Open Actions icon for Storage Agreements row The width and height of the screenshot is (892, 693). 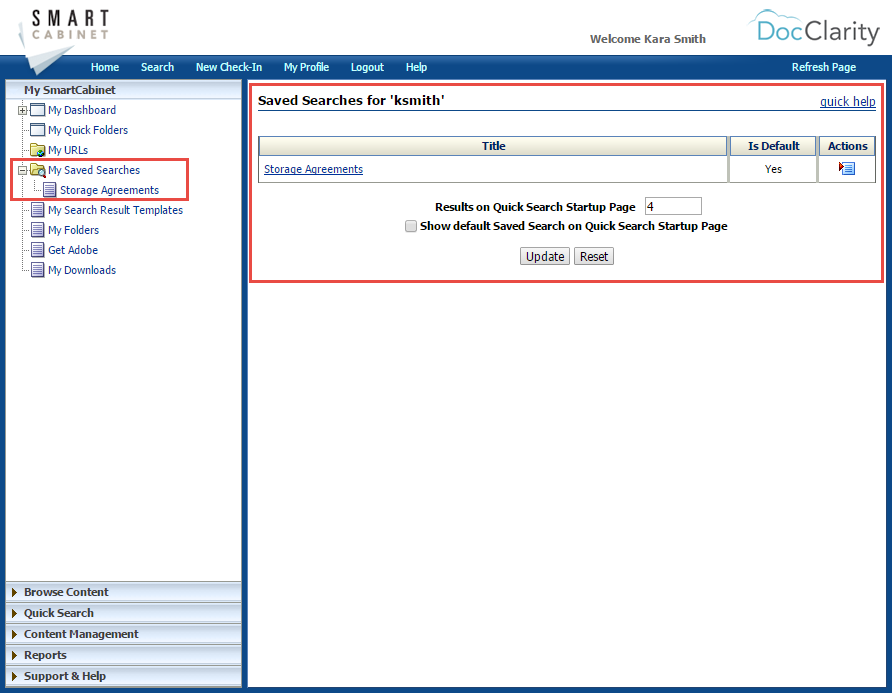coord(847,169)
